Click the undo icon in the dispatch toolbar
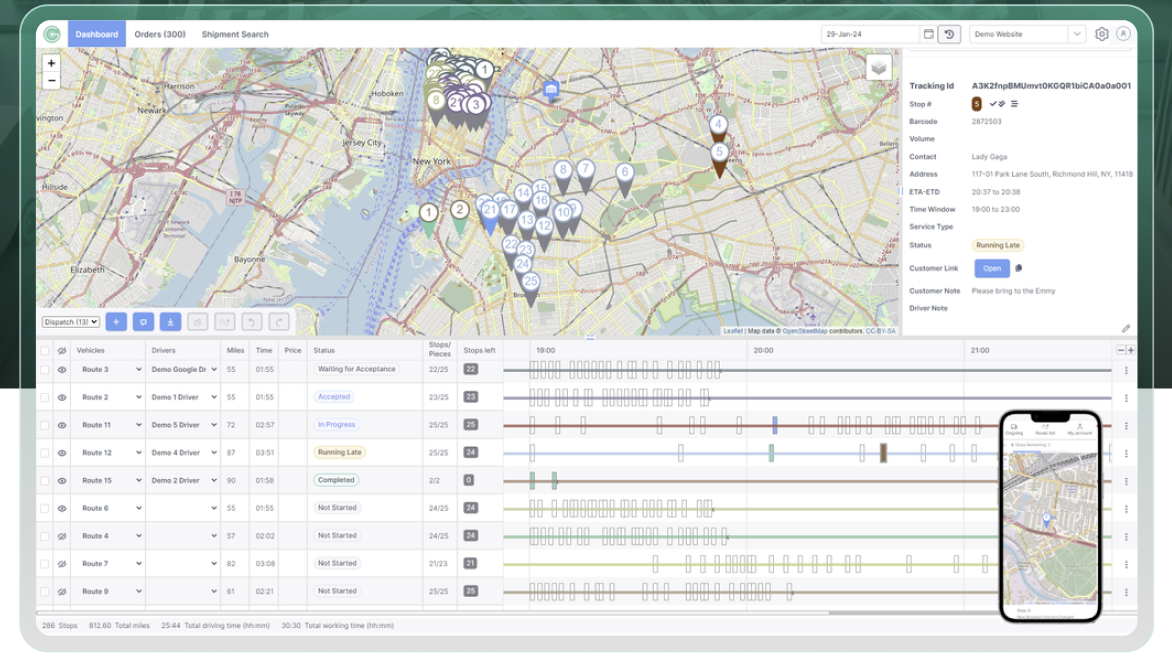The image size is (1172, 664). click(250, 321)
